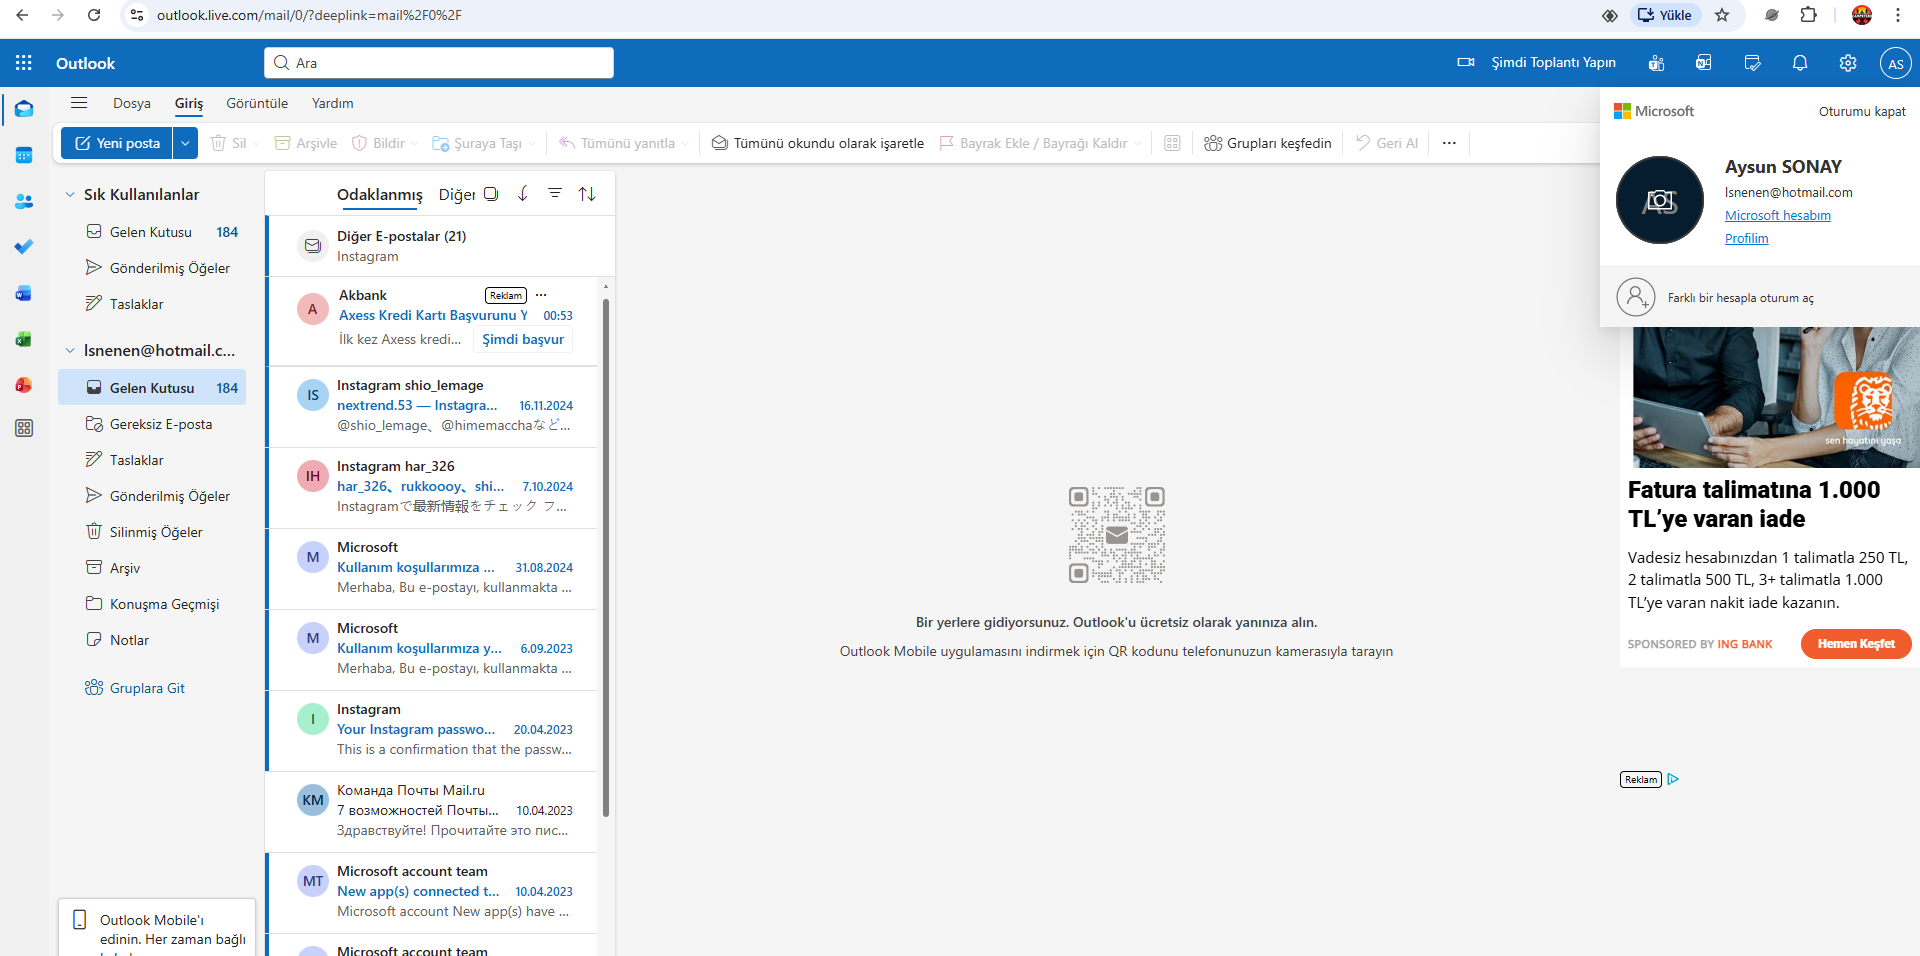Open Outlook settings gear
The image size is (1920, 956).
(1848, 63)
